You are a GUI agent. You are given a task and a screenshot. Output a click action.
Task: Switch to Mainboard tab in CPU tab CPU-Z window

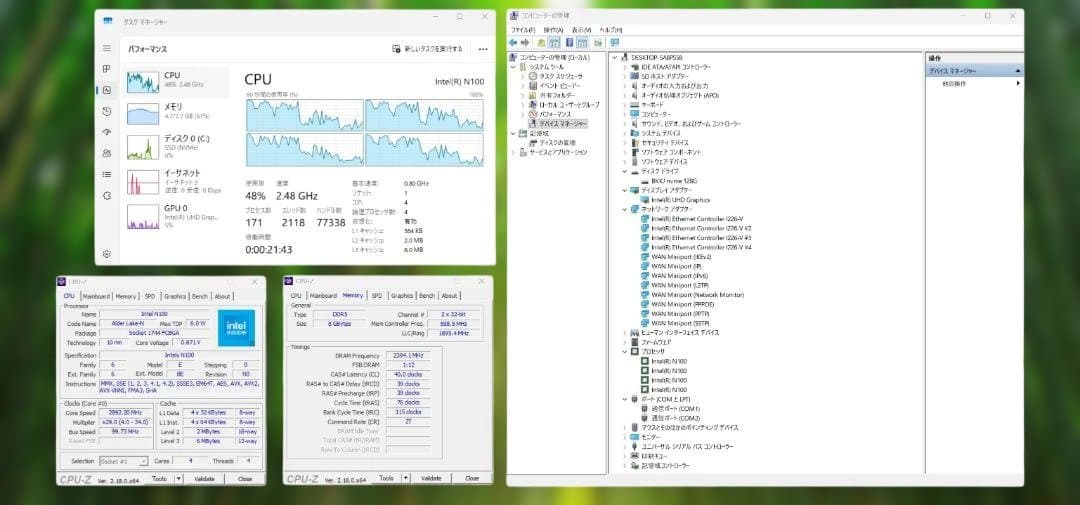point(96,296)
